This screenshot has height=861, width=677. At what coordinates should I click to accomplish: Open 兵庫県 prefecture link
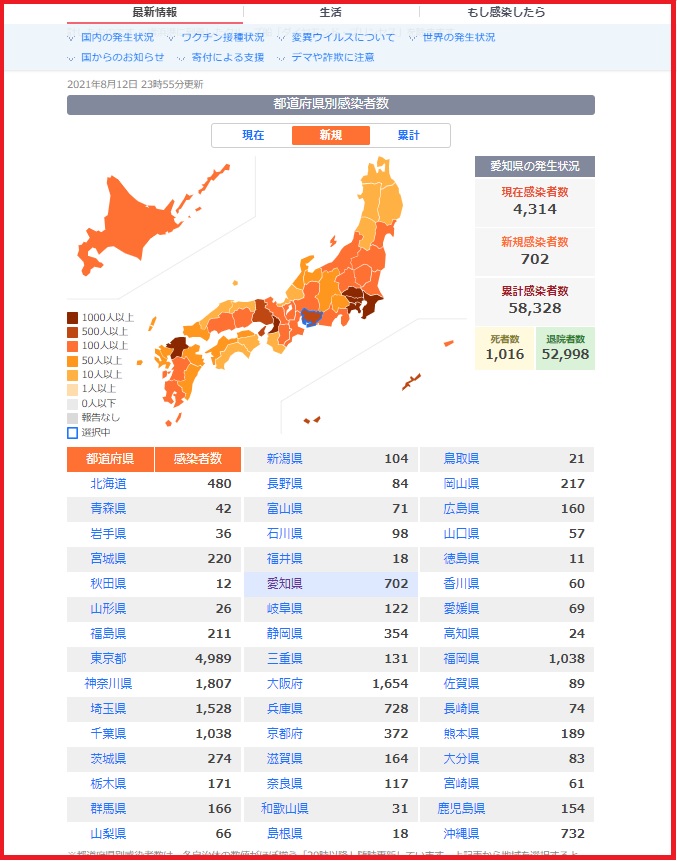coord(284,708)
